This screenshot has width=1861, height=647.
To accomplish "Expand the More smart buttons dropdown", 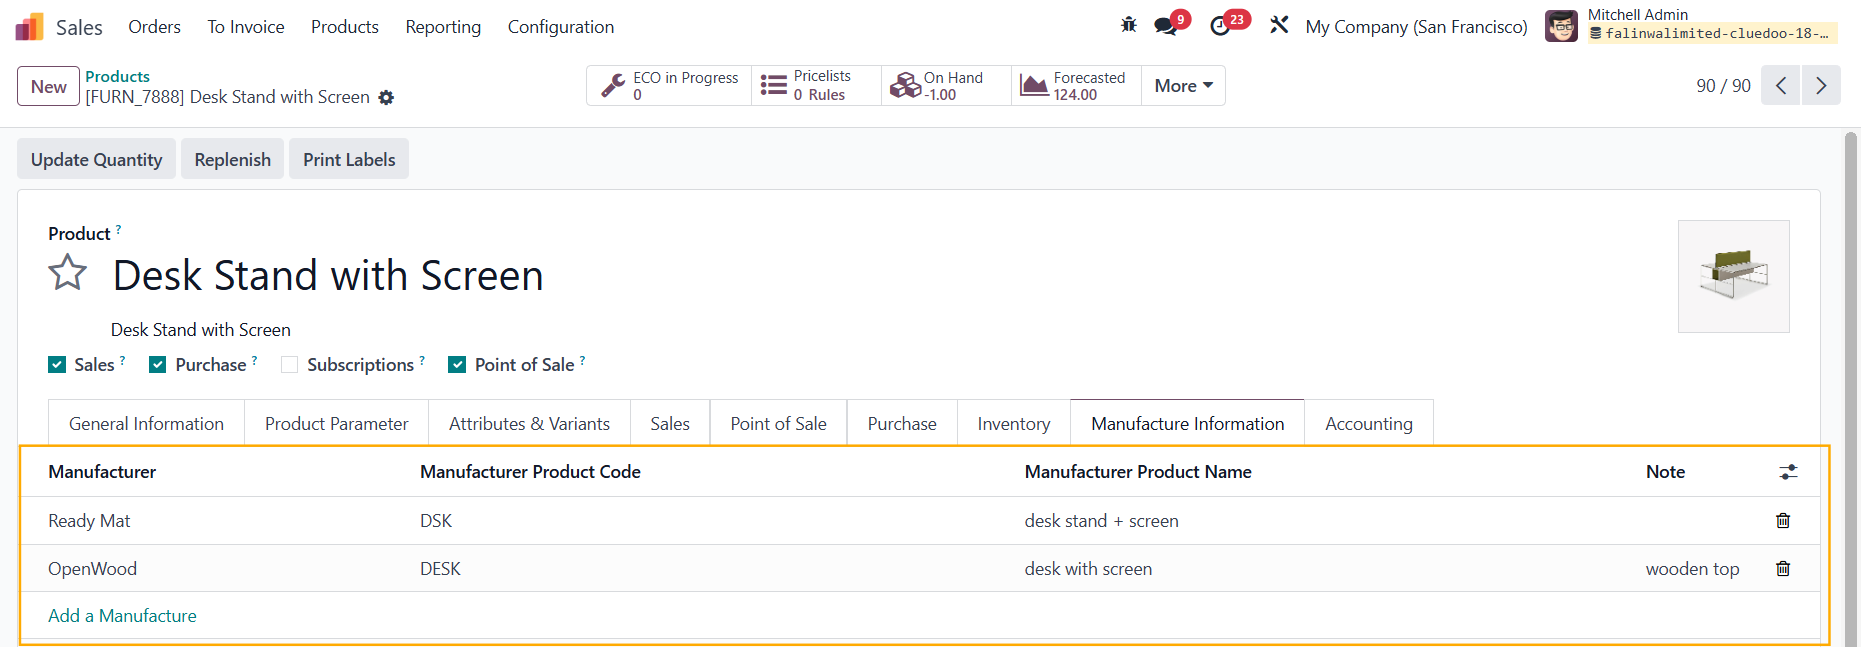I will pos(1183,86).
